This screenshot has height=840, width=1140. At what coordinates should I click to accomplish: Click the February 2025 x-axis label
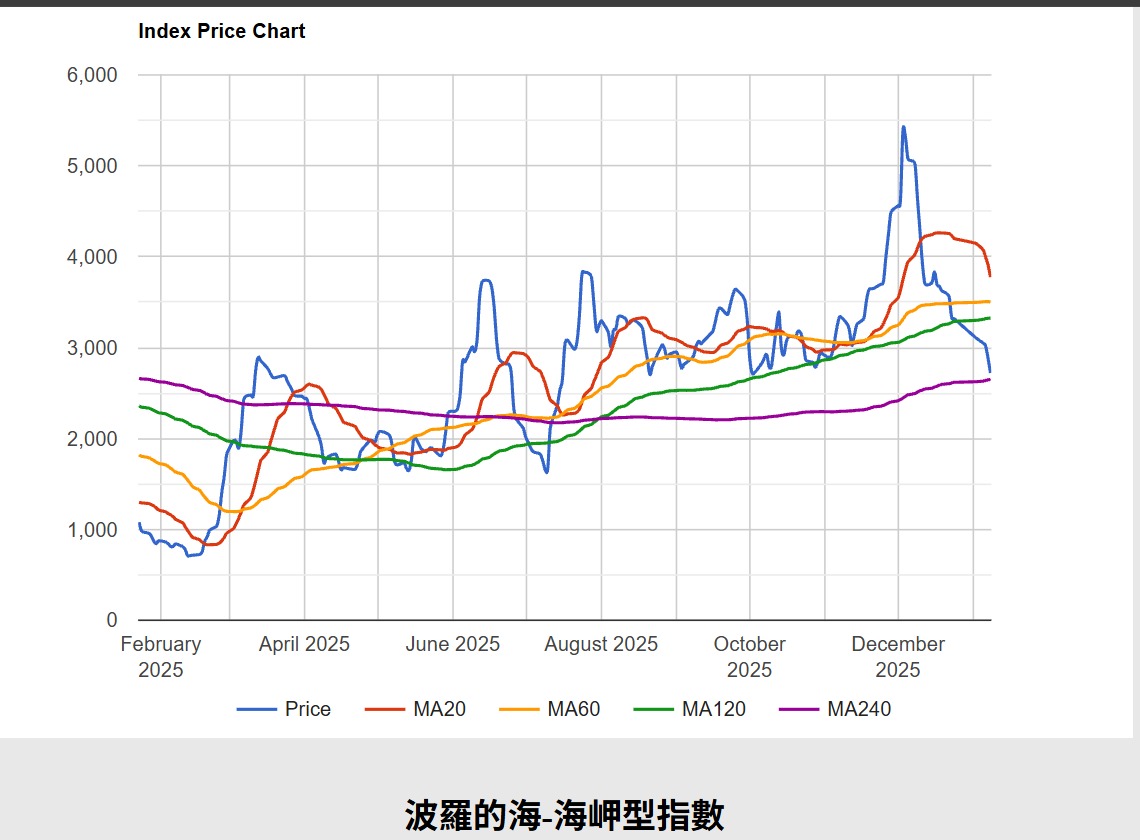pos(160,656)
